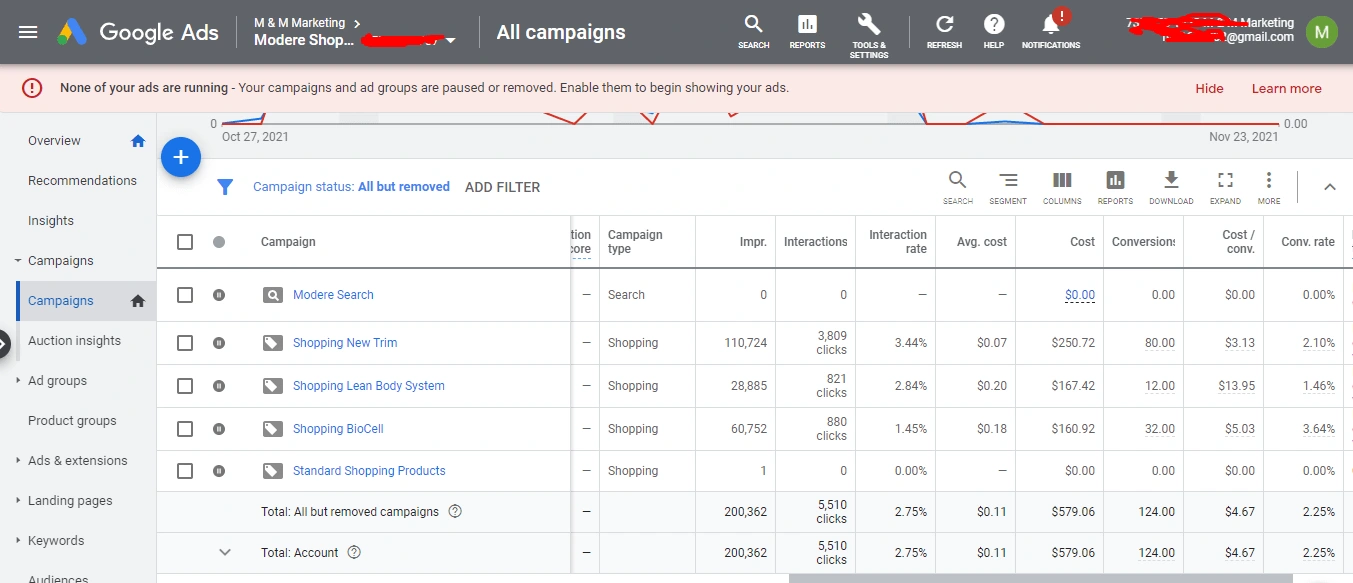Sort by the Cost column header
Screen dimensions: 1353x583
[x=1082, y=242]
